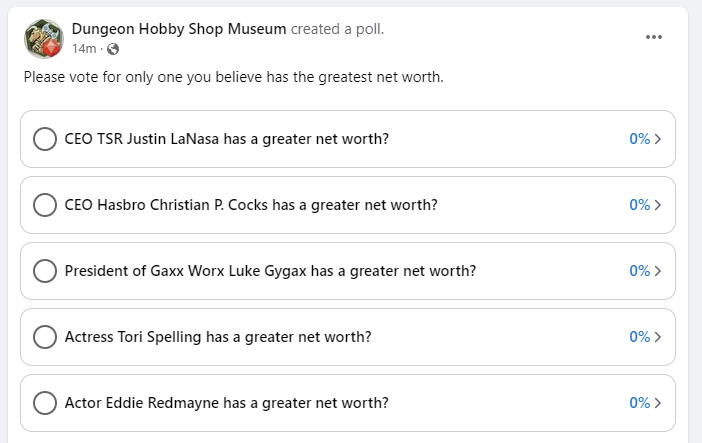Click the 0% result for Justin LaNasa
The height and width of the screenshot is (443, 702).
(639, 139)
